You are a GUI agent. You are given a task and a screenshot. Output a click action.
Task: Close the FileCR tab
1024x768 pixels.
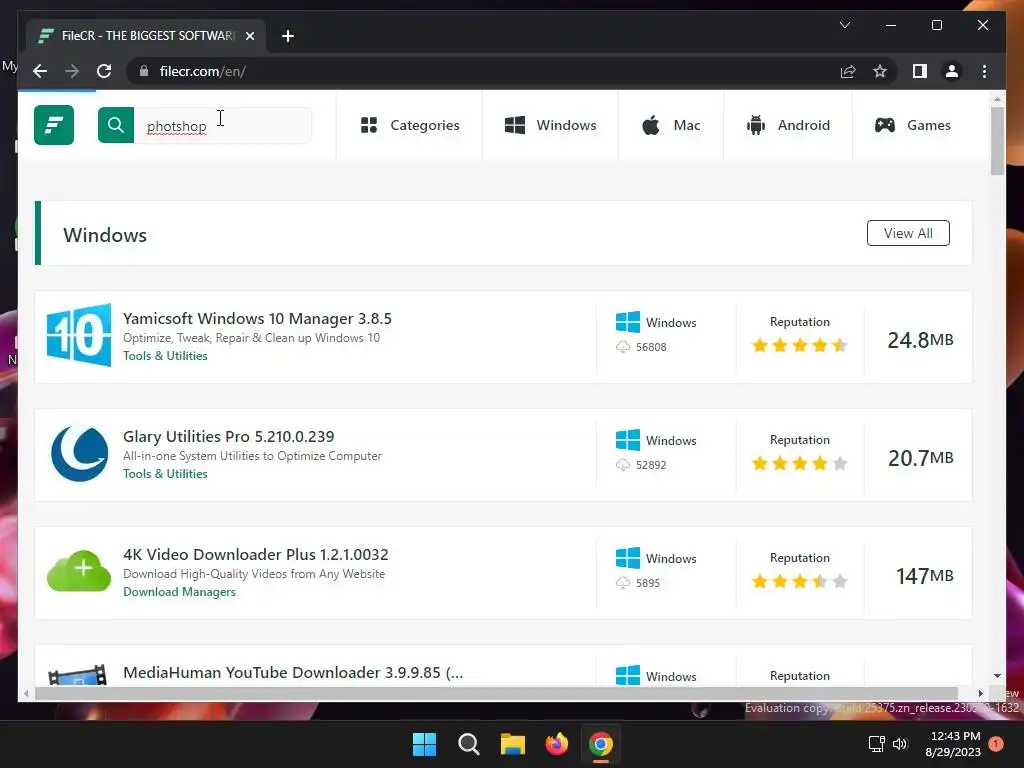(x=249, y=36)
